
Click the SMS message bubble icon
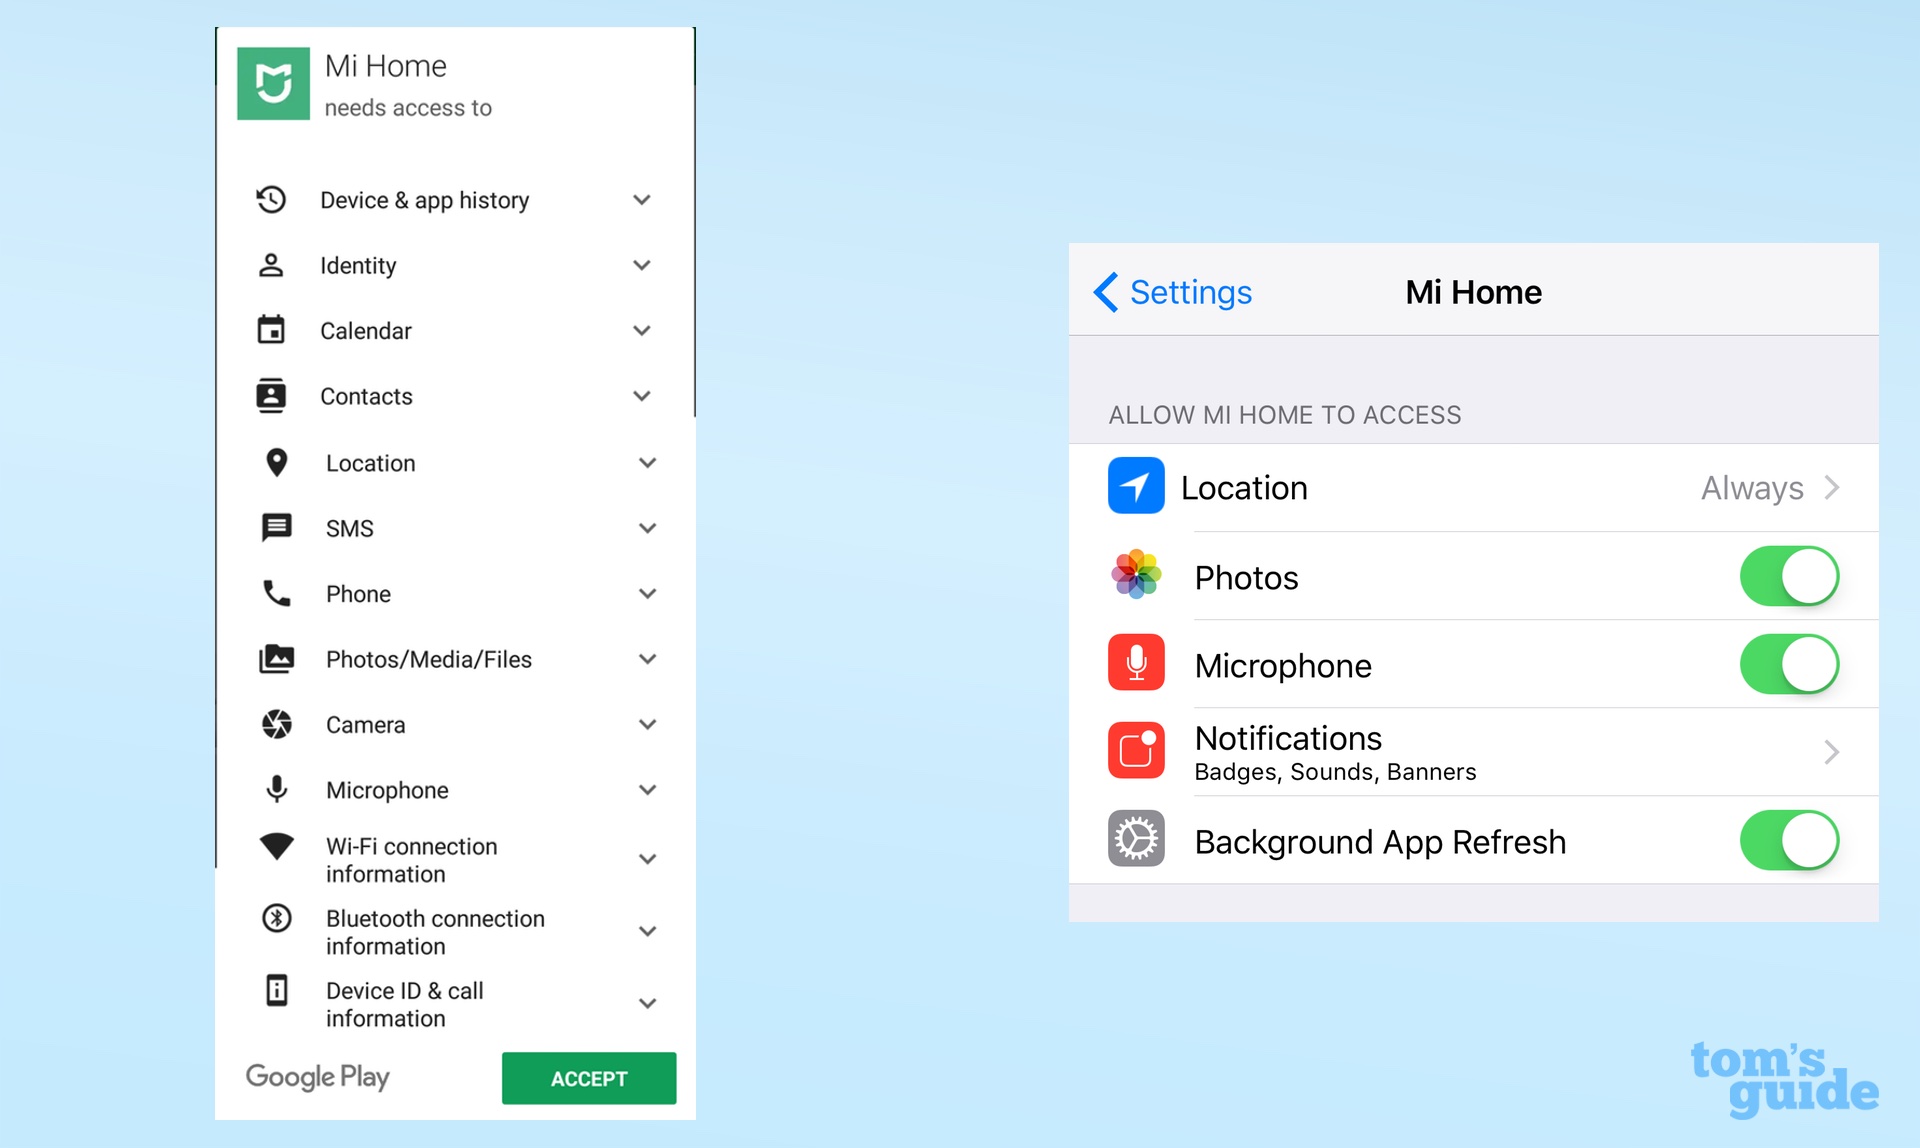click(x=277, y=528)
